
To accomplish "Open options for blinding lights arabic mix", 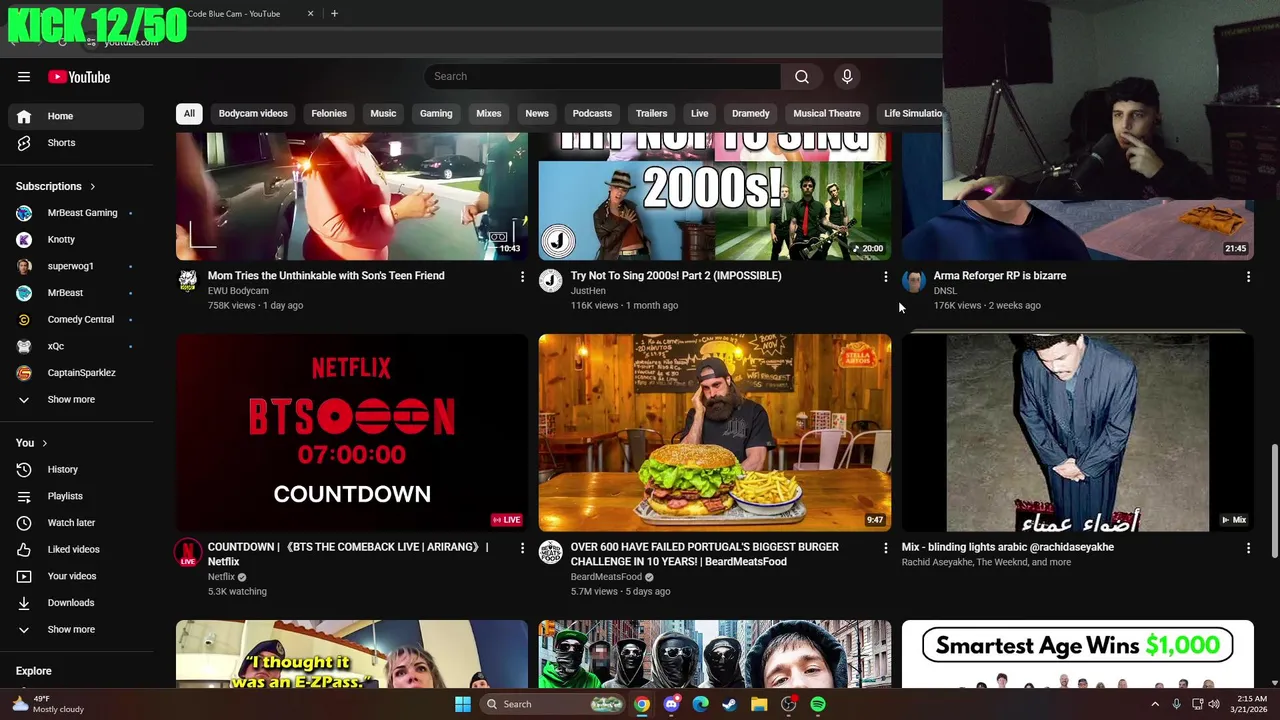I will point(1248,548).
